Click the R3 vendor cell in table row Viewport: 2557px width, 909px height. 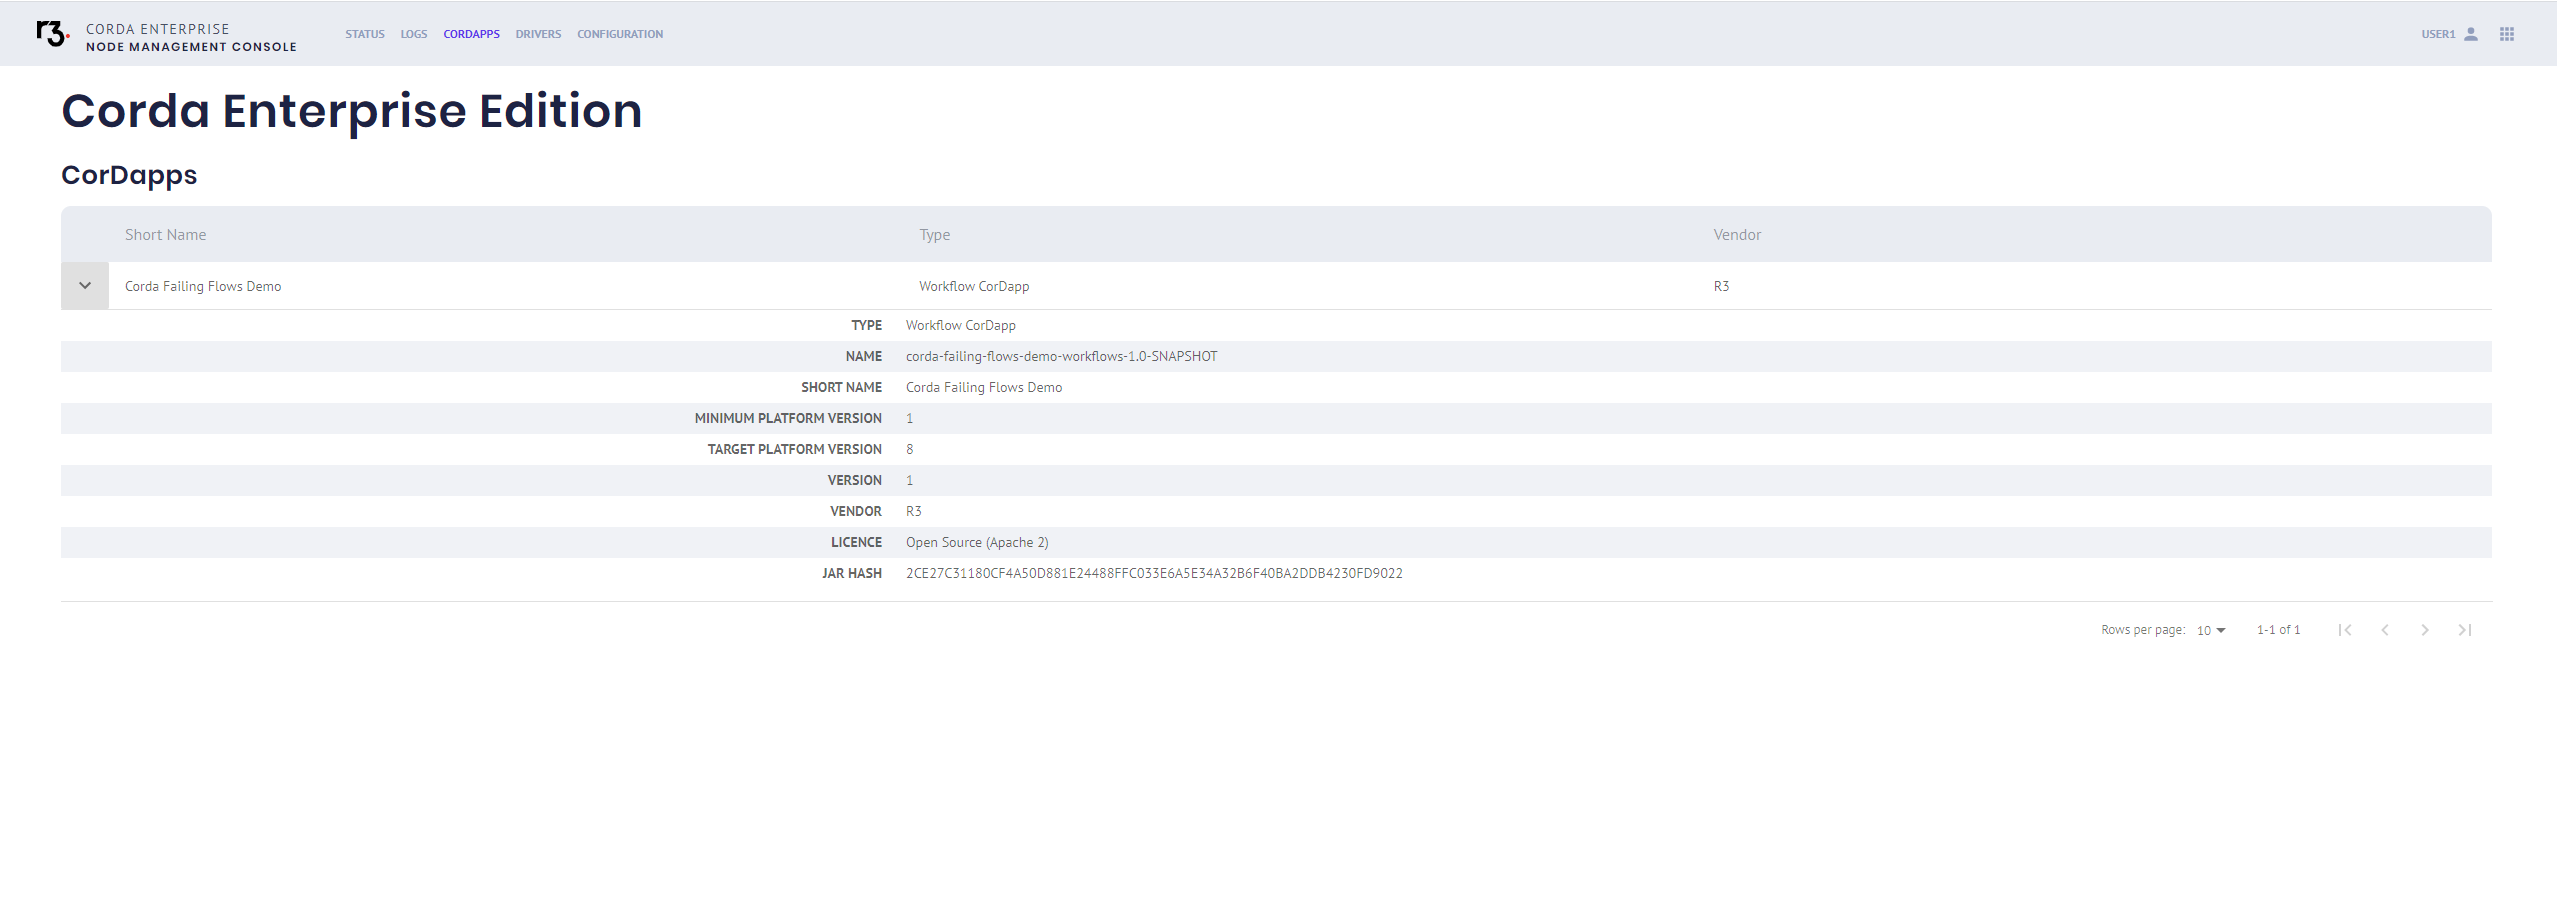point(1721,286)
